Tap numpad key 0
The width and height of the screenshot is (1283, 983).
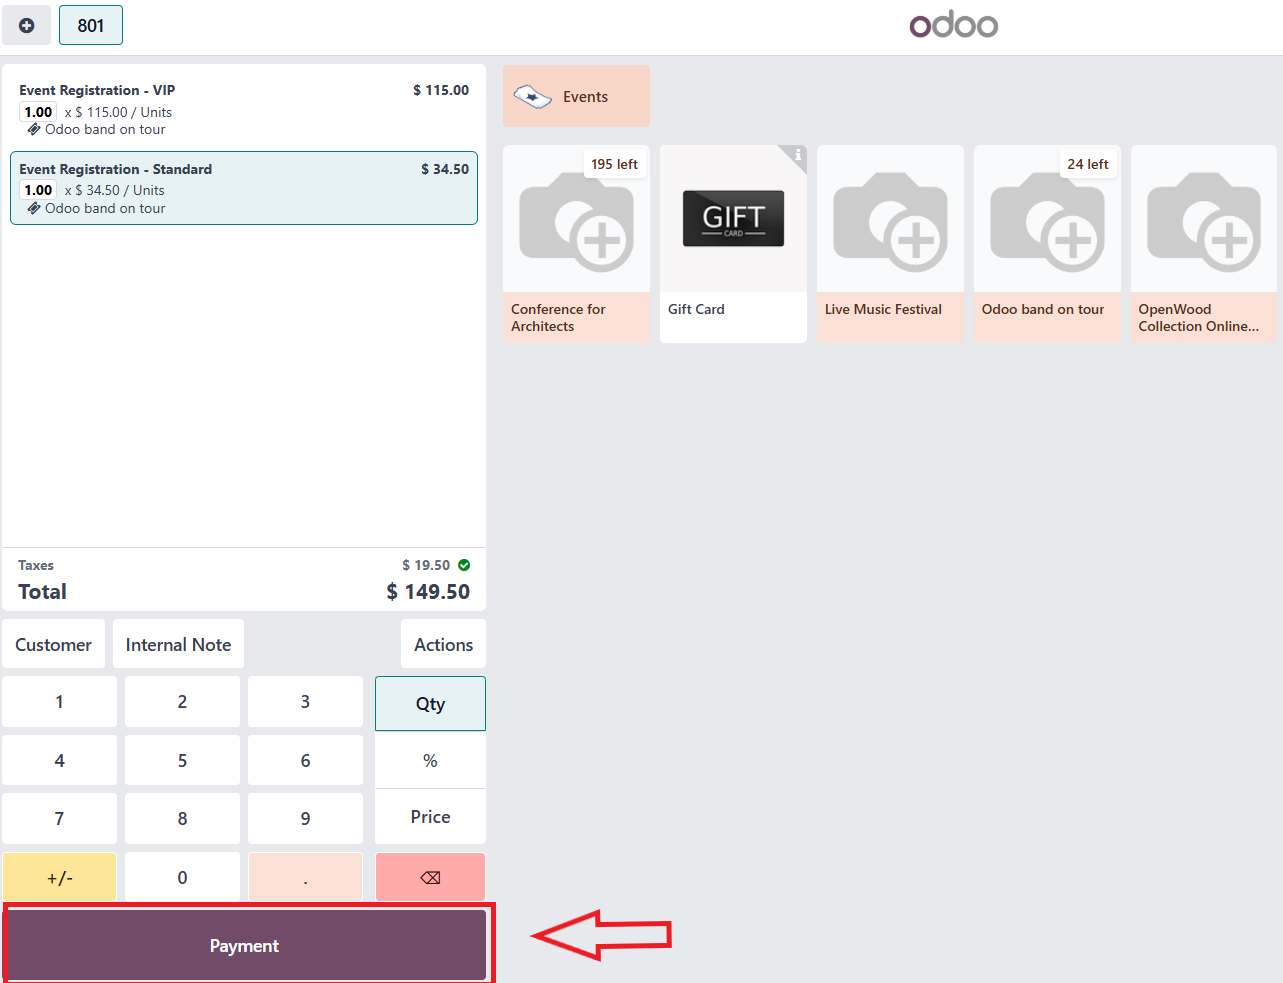[182, 877]
